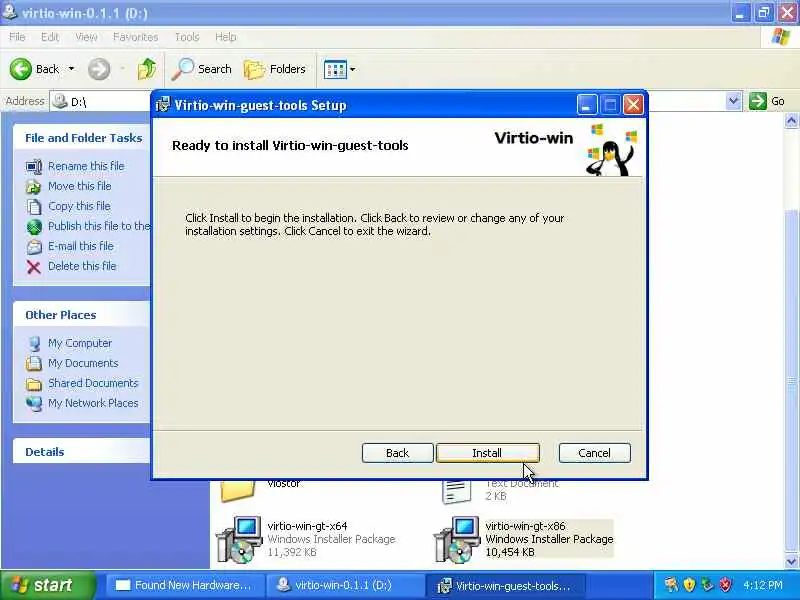Click the file list scroll-up arrow
The image size is (800, 600).
pos(791,121)
